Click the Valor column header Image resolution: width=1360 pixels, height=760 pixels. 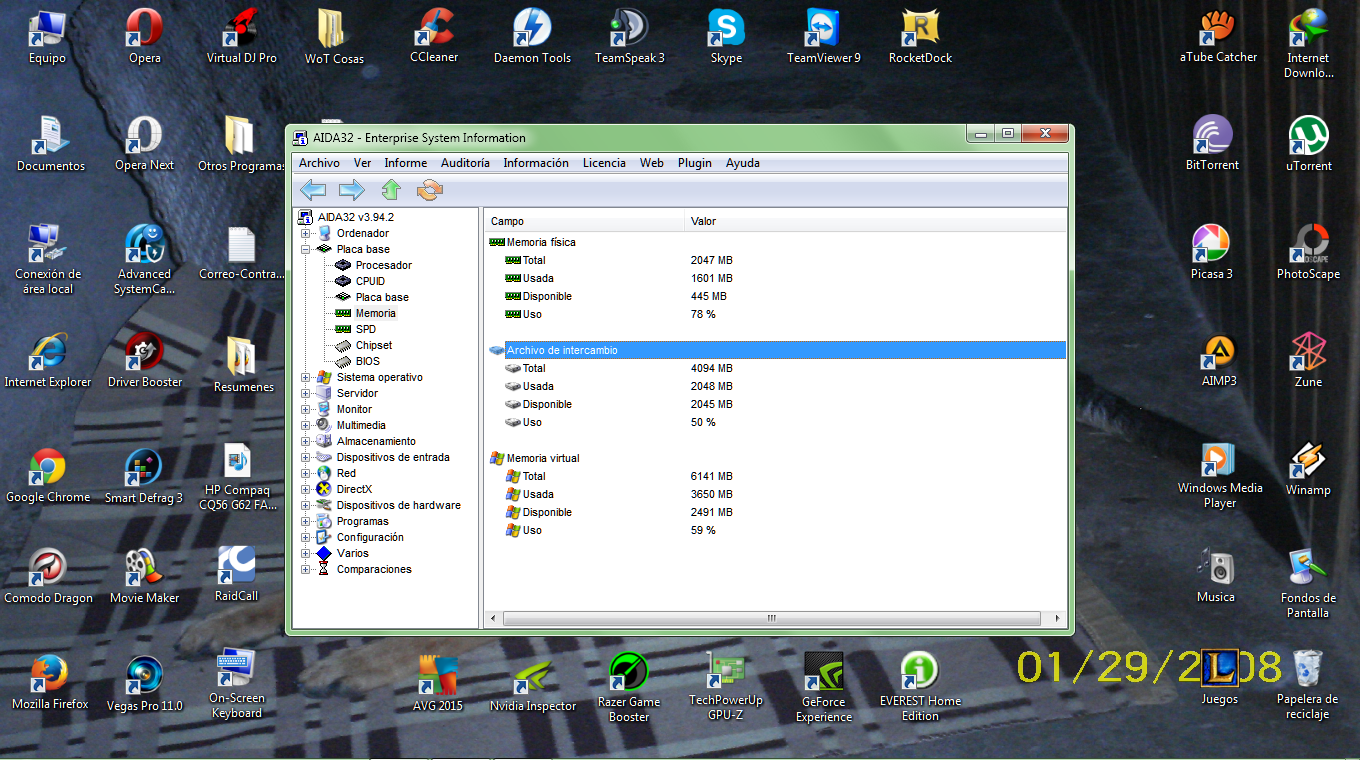(x=703, y=221)
